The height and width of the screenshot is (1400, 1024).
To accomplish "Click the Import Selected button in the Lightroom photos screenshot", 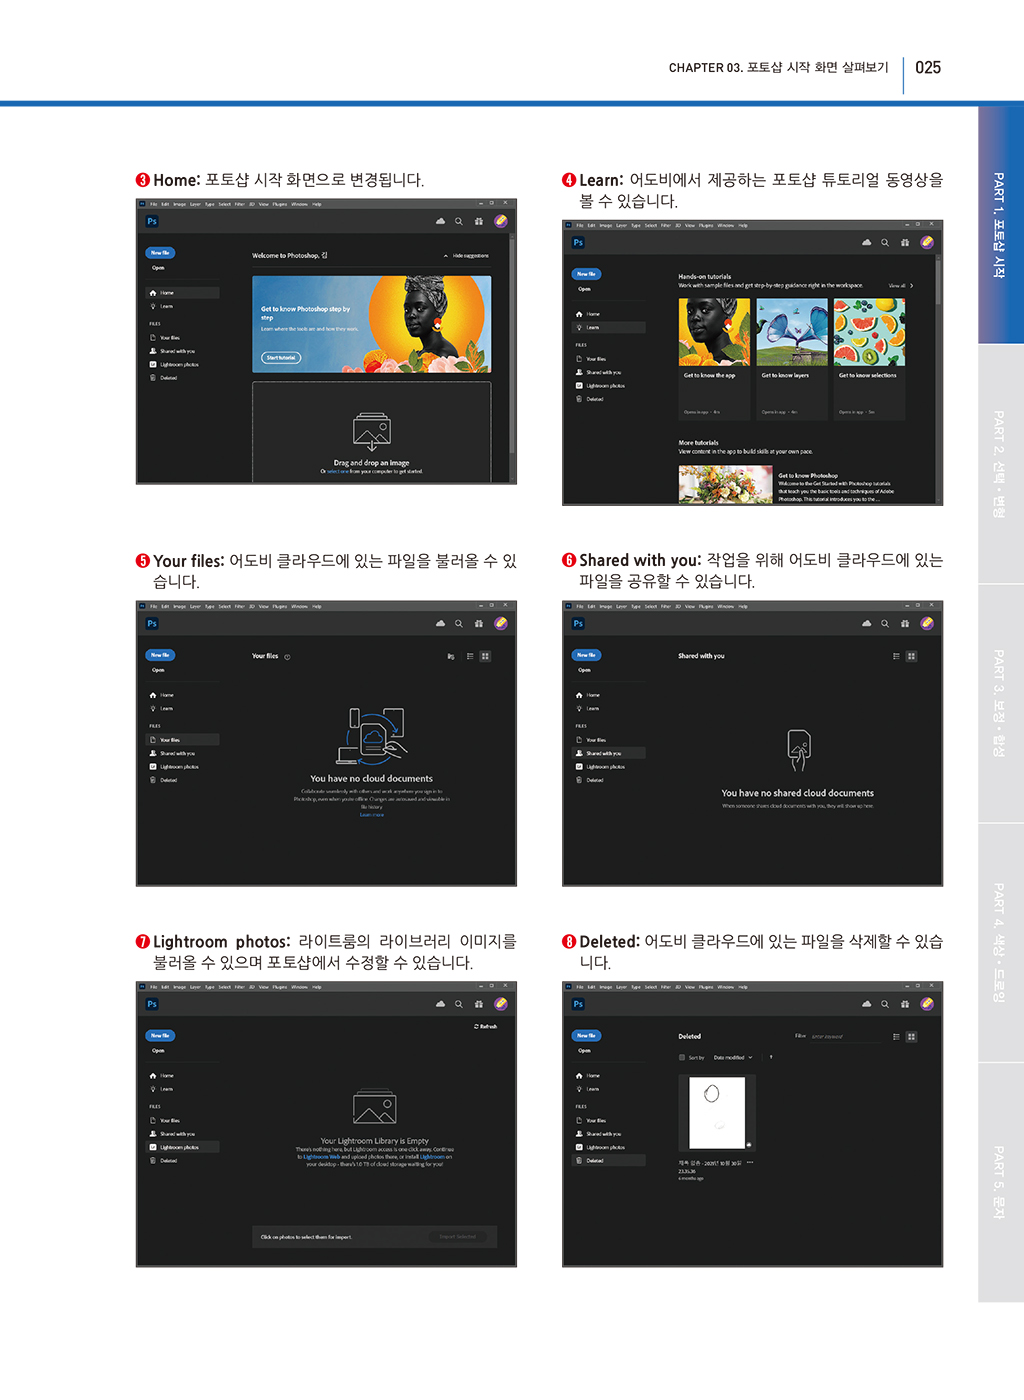I will (x=458, y=1237).
